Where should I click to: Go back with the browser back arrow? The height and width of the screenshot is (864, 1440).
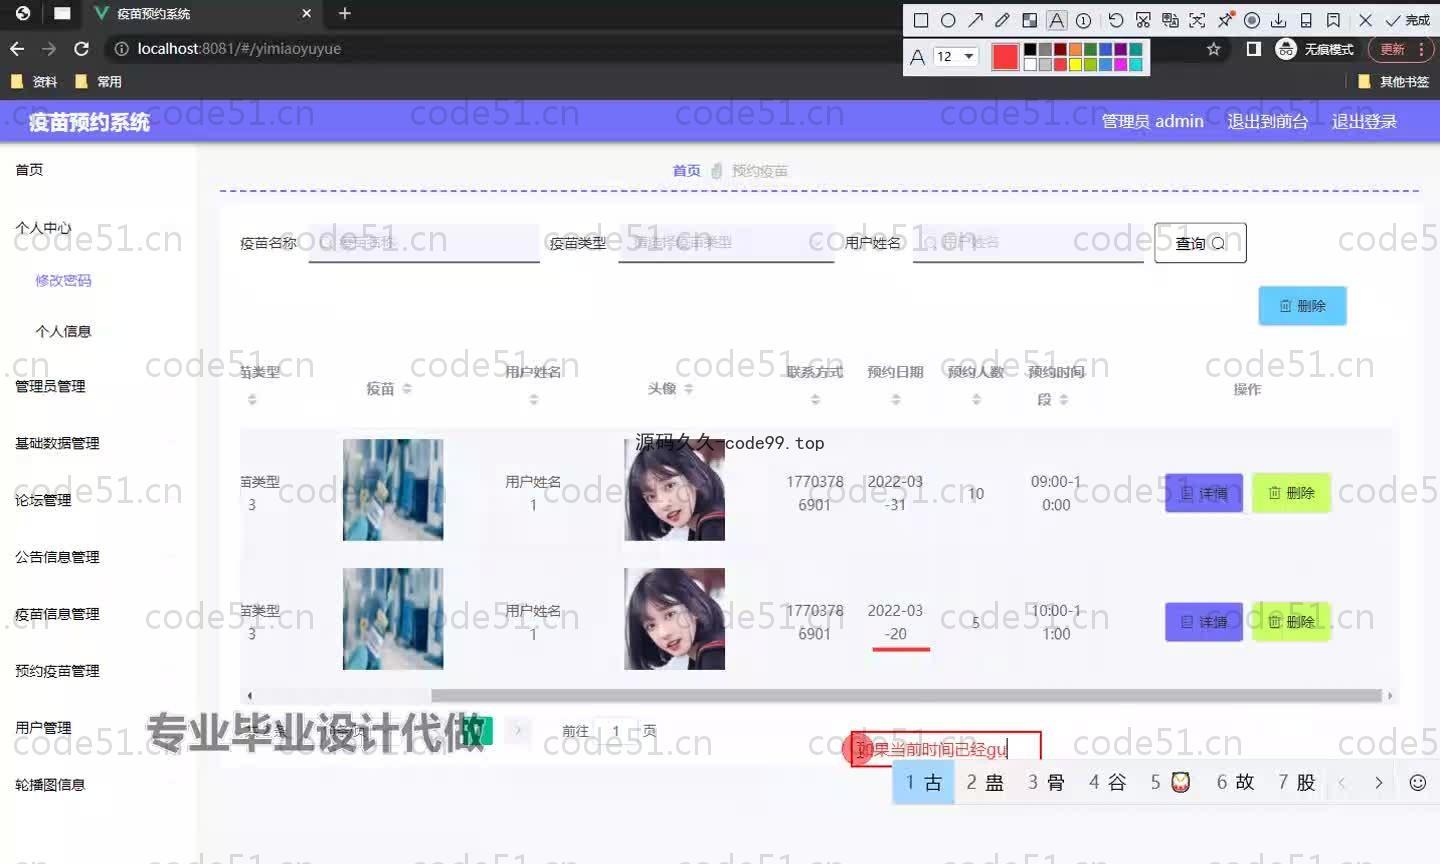coord(17,48)
